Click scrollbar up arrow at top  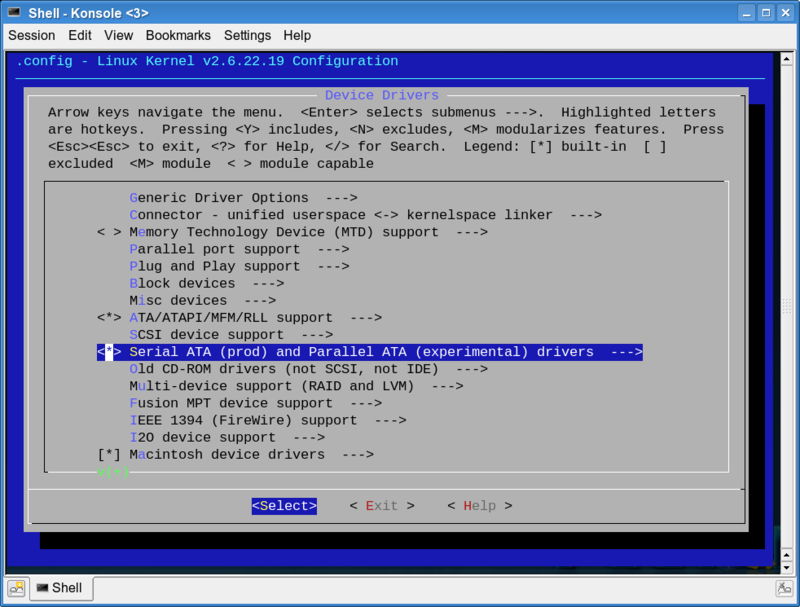point(787,59)
